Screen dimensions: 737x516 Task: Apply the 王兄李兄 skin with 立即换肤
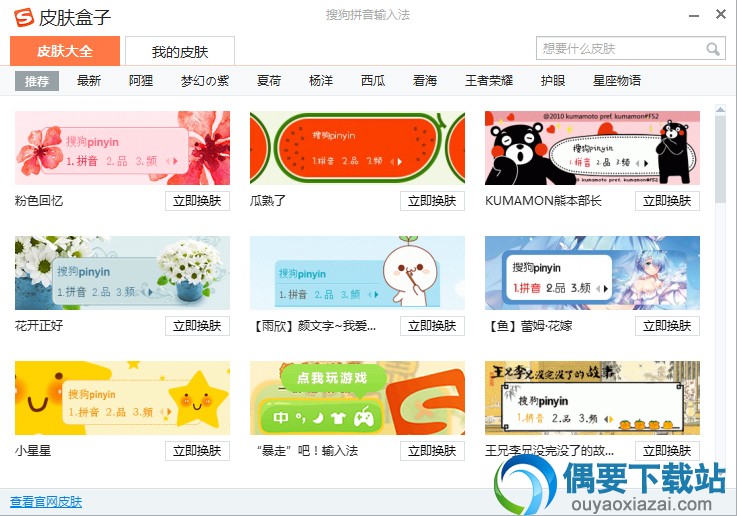pyautogui.click(x=667, y=451)
